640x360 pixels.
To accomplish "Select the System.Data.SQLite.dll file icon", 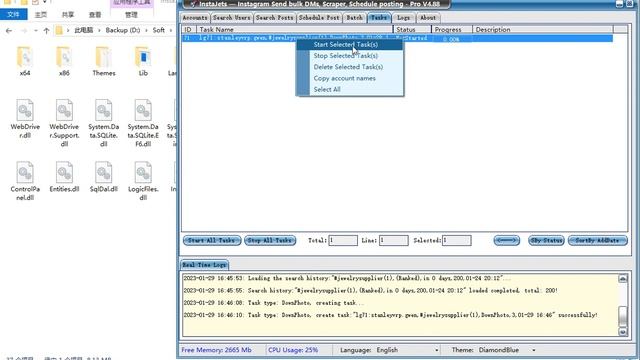I will (104, 110).
